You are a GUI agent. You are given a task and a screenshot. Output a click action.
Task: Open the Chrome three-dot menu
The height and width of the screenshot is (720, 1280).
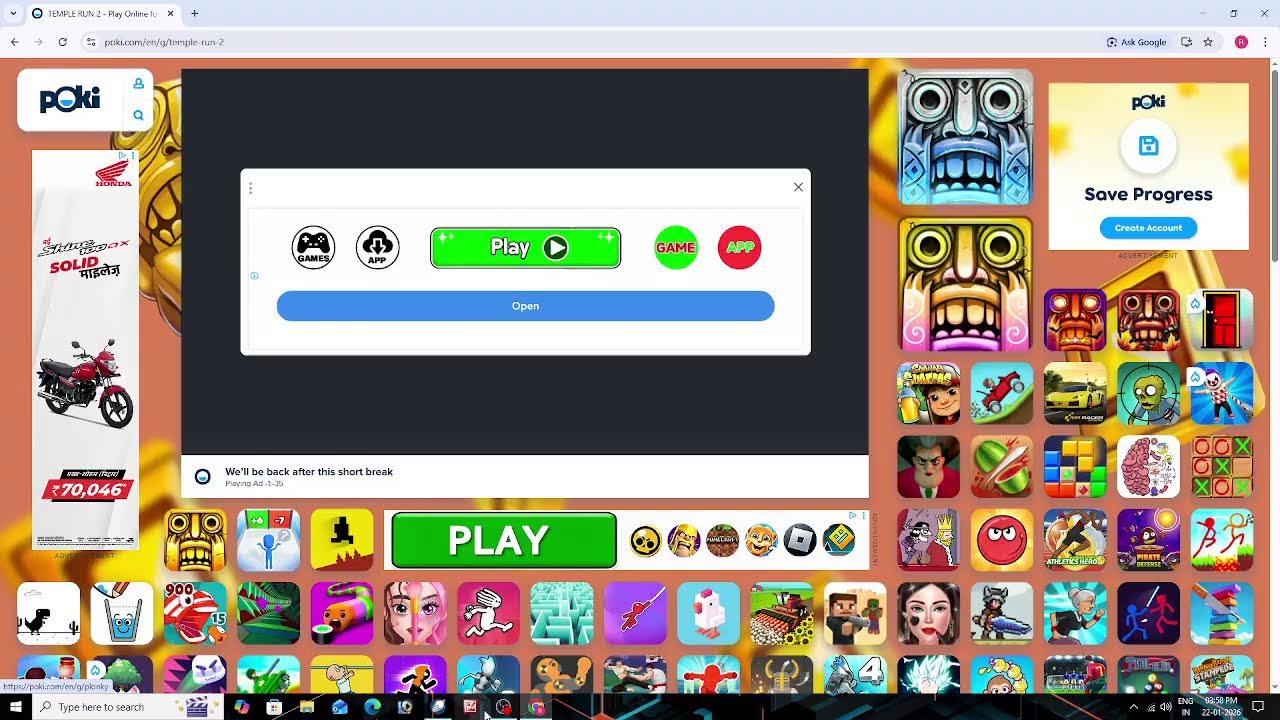point(1266,42)
